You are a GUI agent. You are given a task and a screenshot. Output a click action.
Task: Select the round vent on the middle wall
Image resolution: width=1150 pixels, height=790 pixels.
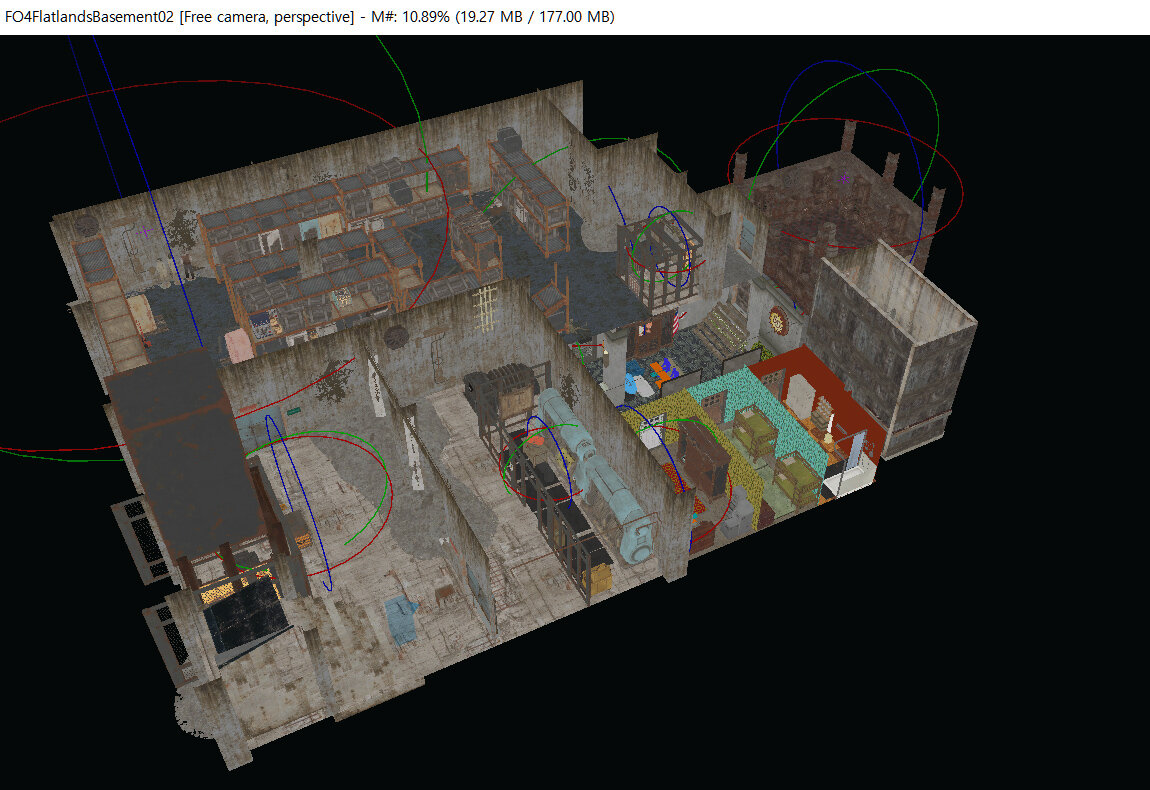tap(396, 337)
